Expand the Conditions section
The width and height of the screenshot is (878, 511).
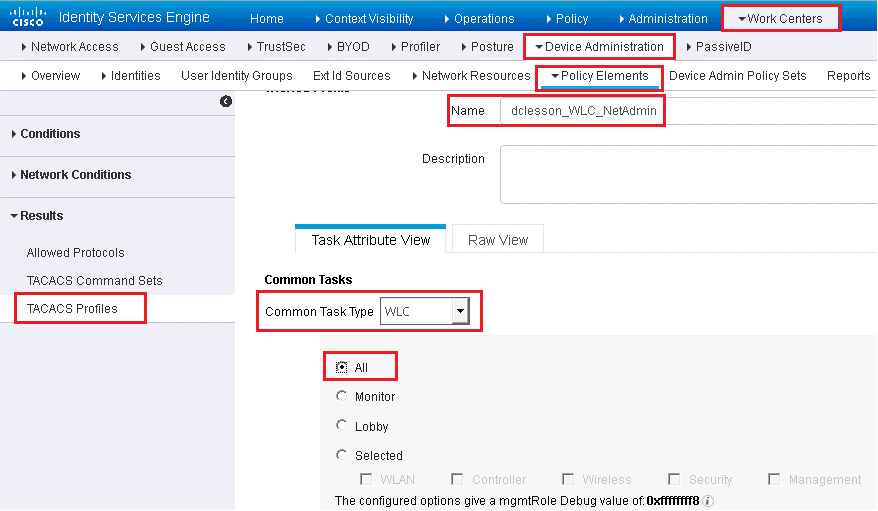[x=46, y=134]
